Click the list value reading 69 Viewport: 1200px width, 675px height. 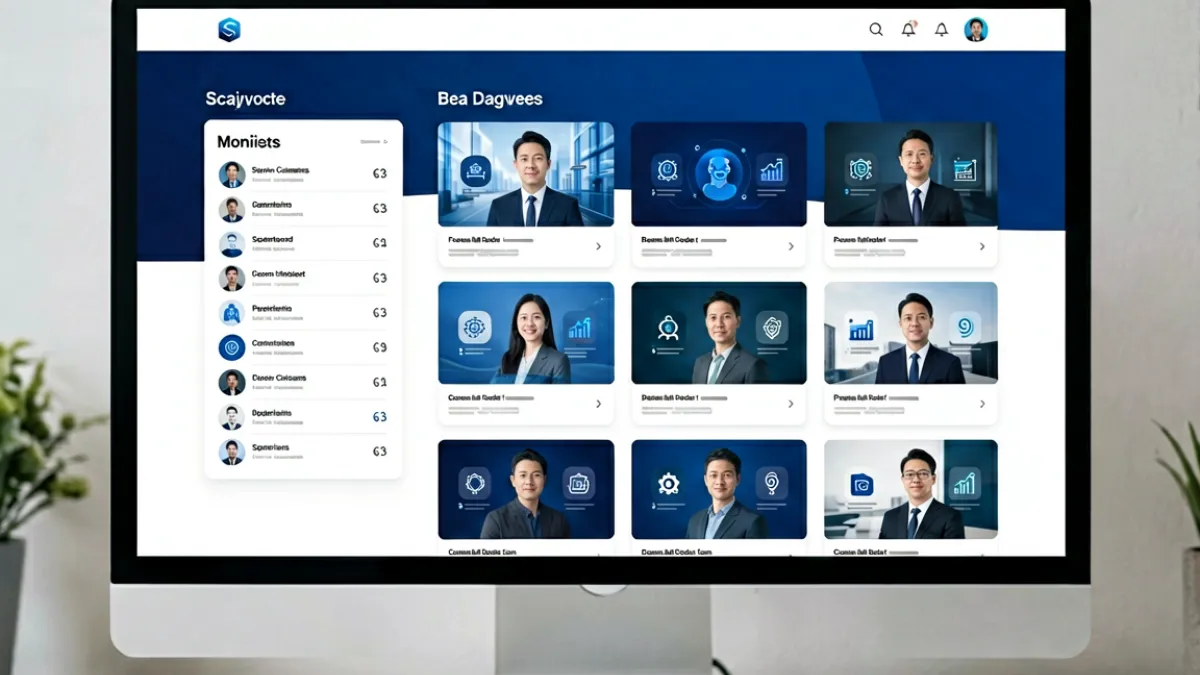pyautogui.click(x=379, y=348)
